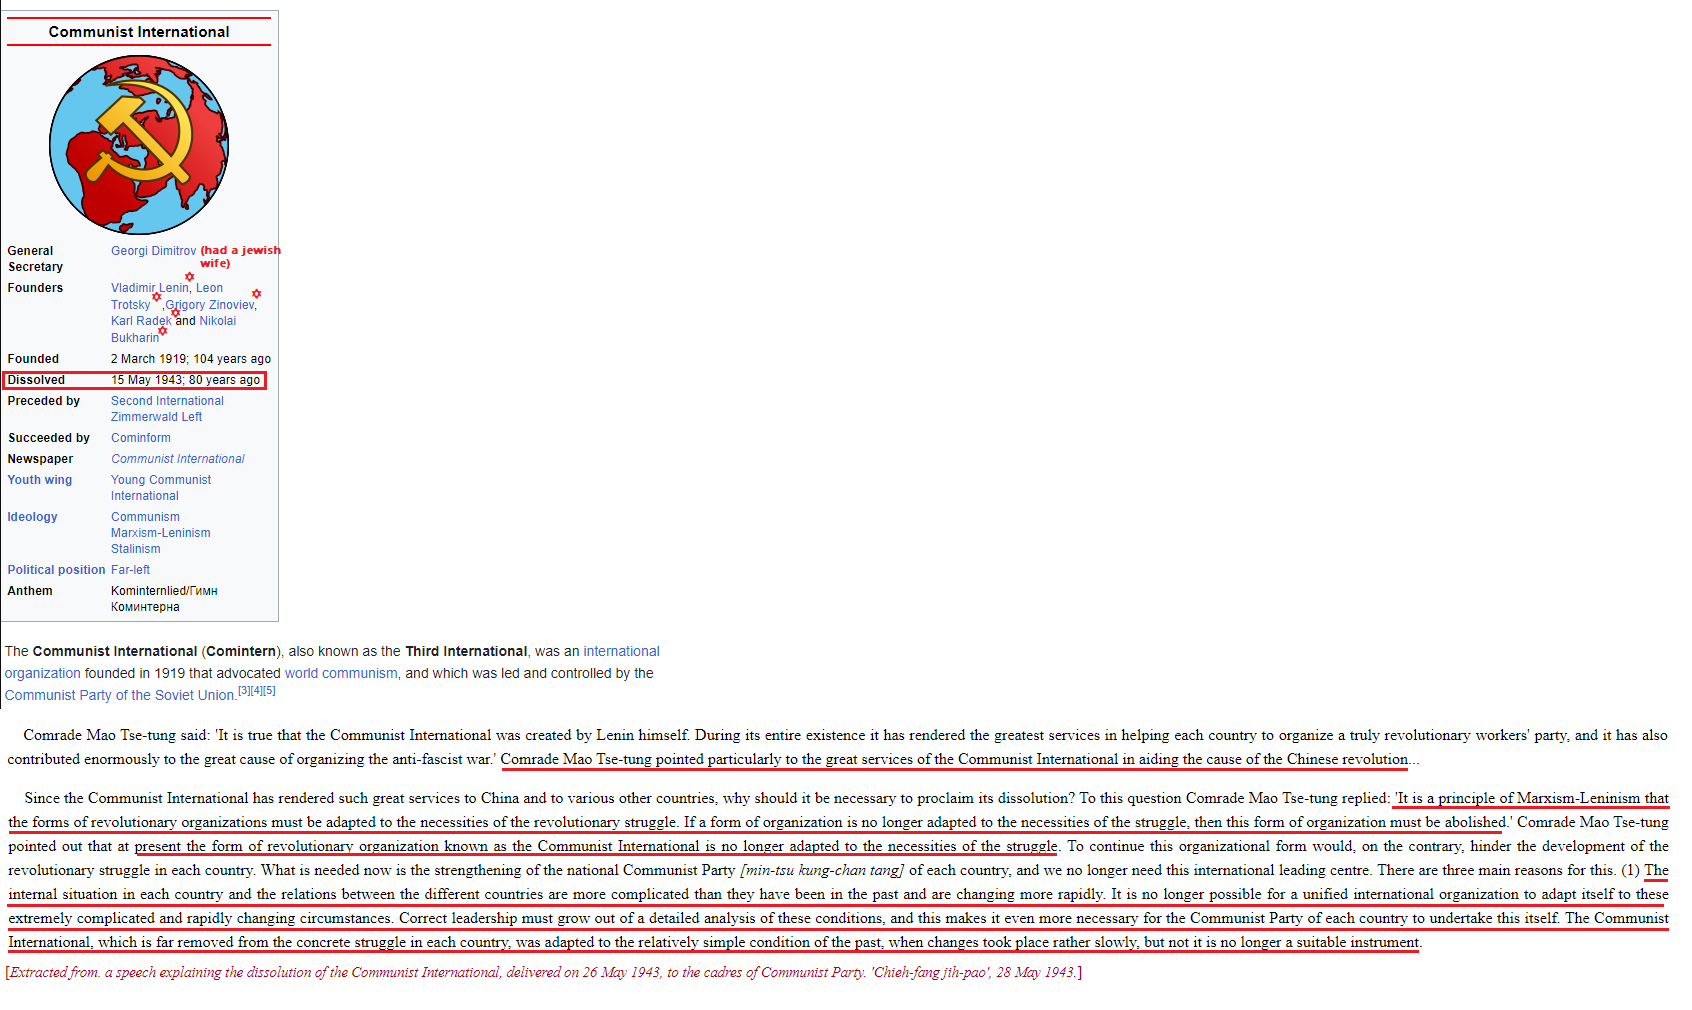
Task: Click the infobox title Communist International
Action: click(x=139, y=32)
